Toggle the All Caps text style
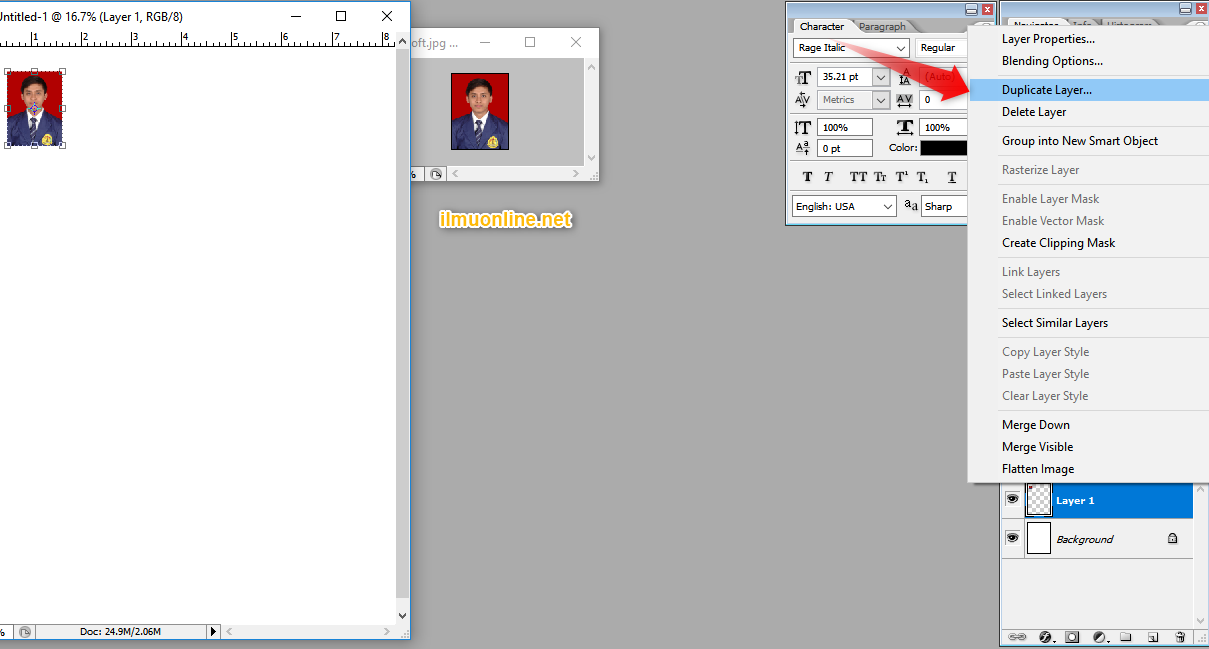Image resolution: width=1209 pixels, height=649 pixels. click(858, 177)
